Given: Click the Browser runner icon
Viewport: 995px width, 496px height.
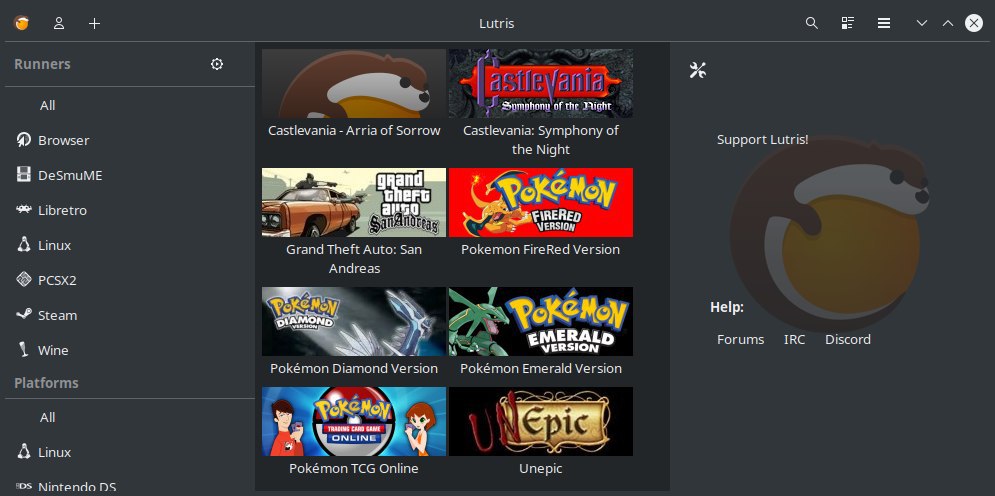Looking at the screenshot, I should tap(24, 140).
